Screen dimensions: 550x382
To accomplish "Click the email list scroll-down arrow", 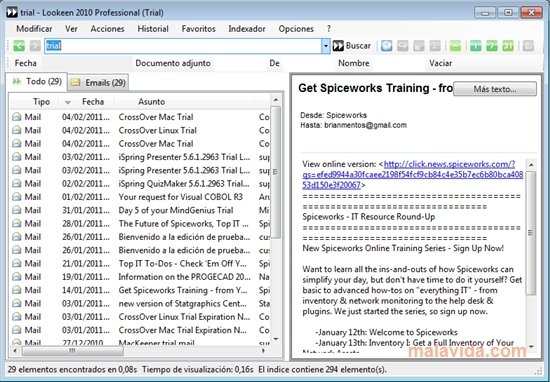I will click(276, 339).
